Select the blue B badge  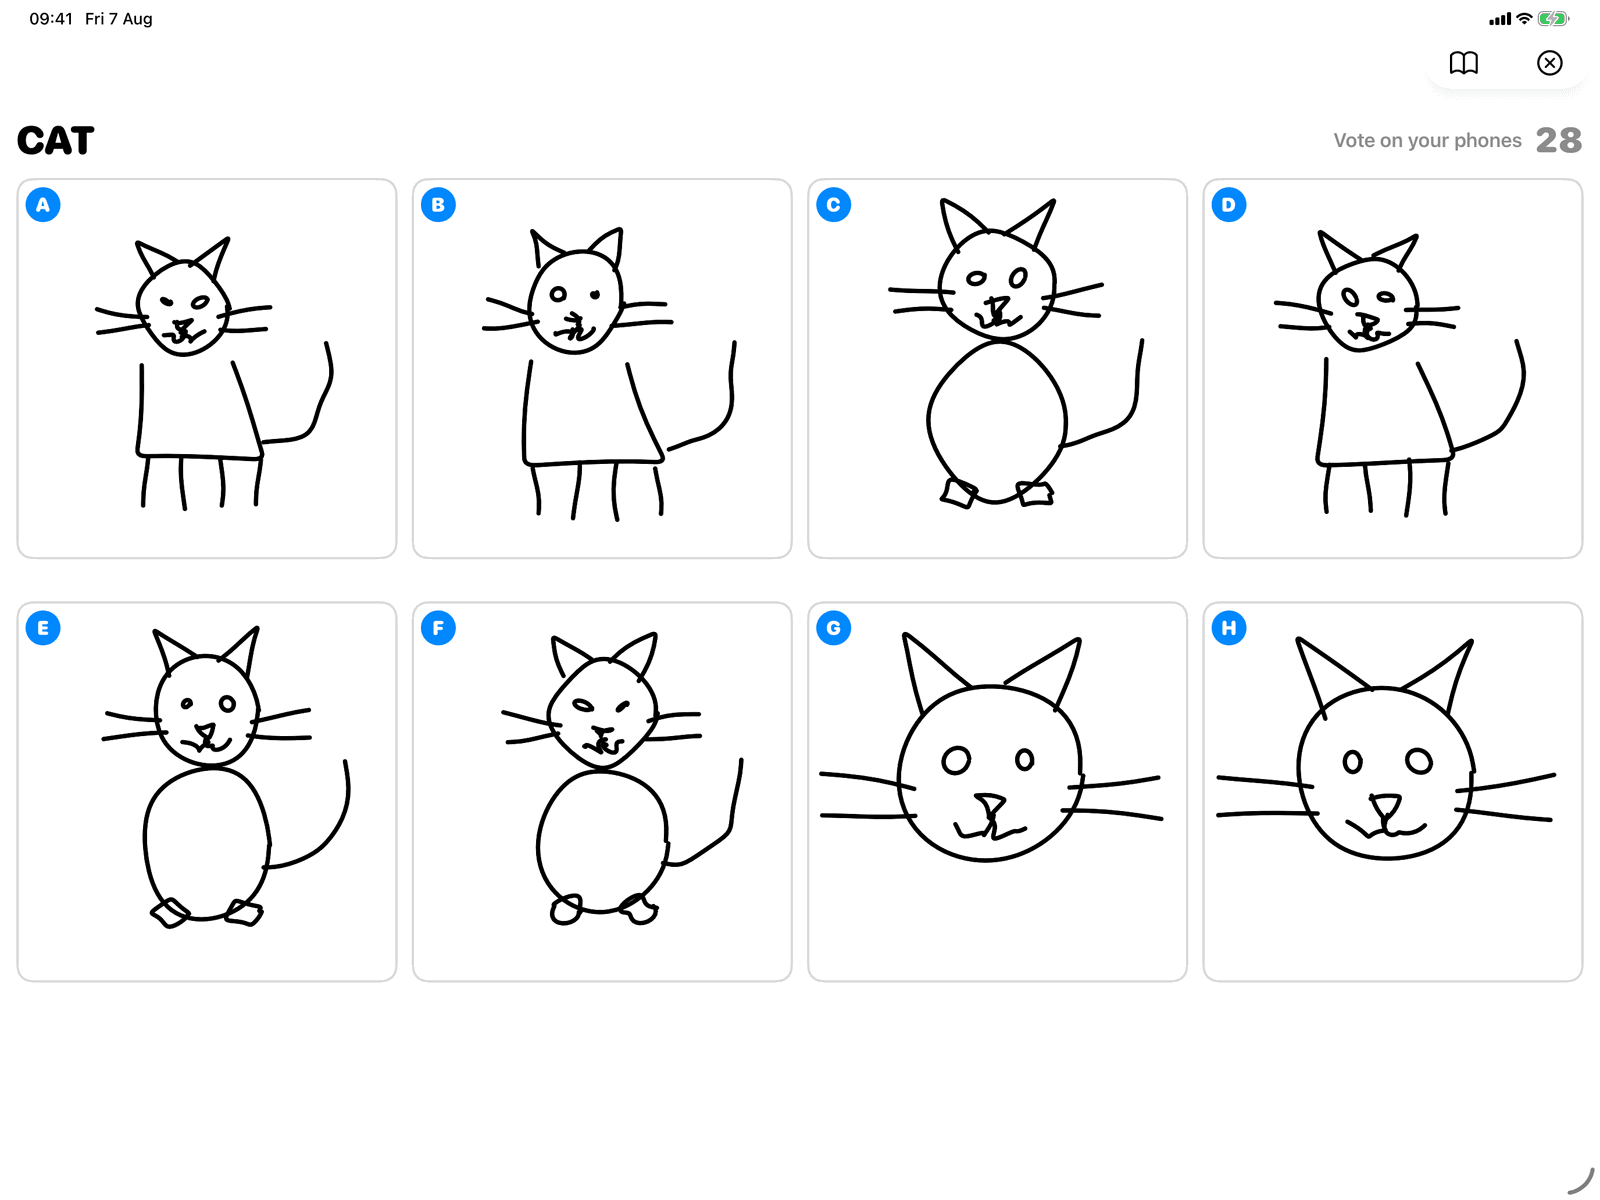(x=438, y=205)
